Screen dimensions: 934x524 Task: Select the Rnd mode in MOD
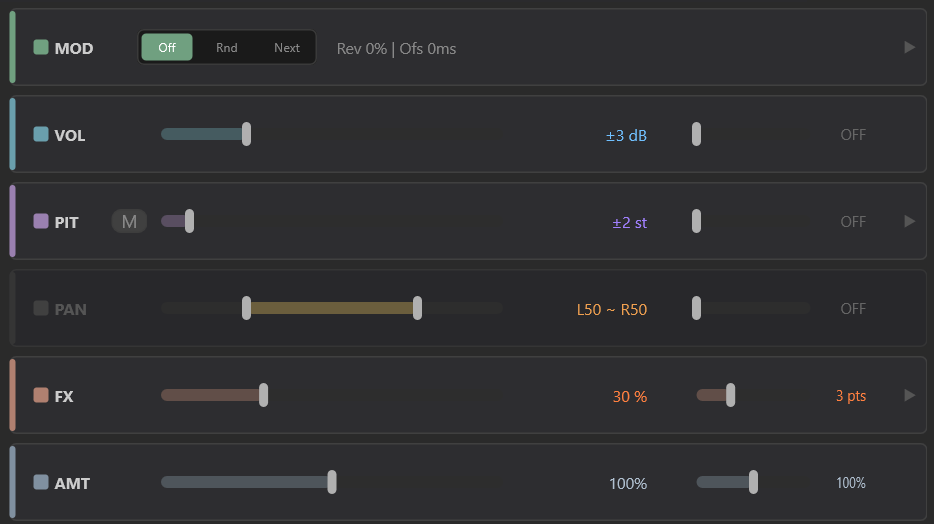point(226,47)
